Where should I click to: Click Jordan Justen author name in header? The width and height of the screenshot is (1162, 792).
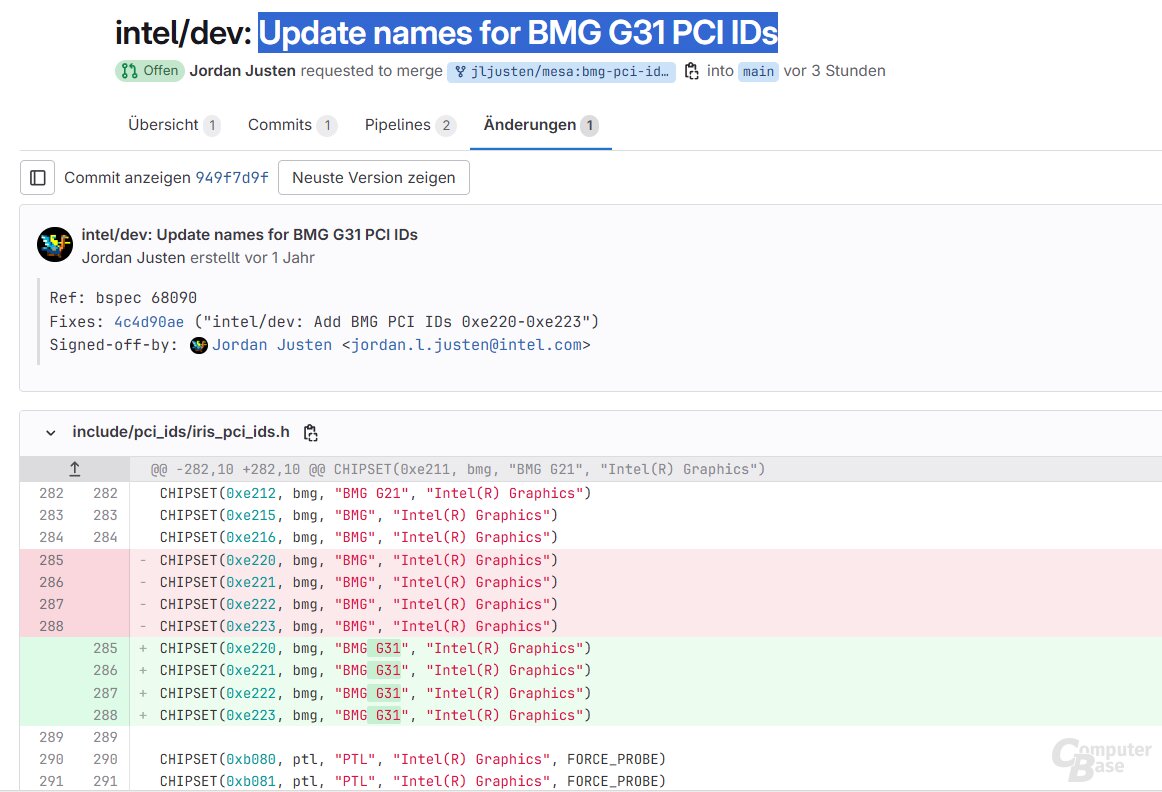coord(242,71)
